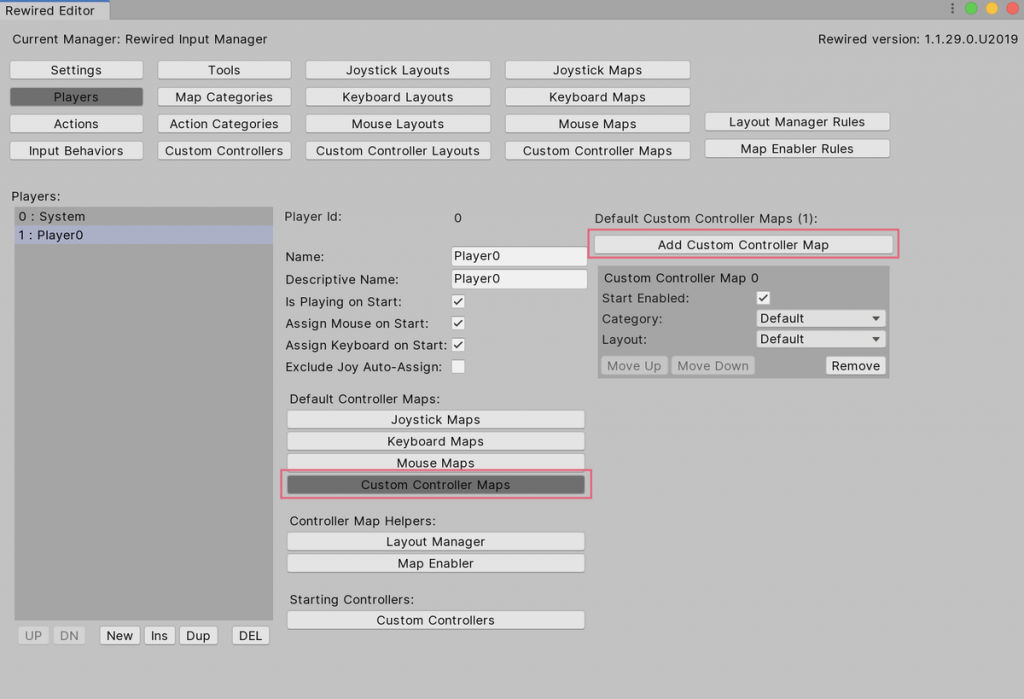Remove Custom Controller Map 0
Viewport: 1024px width, 699px height.
pos(856,366)
